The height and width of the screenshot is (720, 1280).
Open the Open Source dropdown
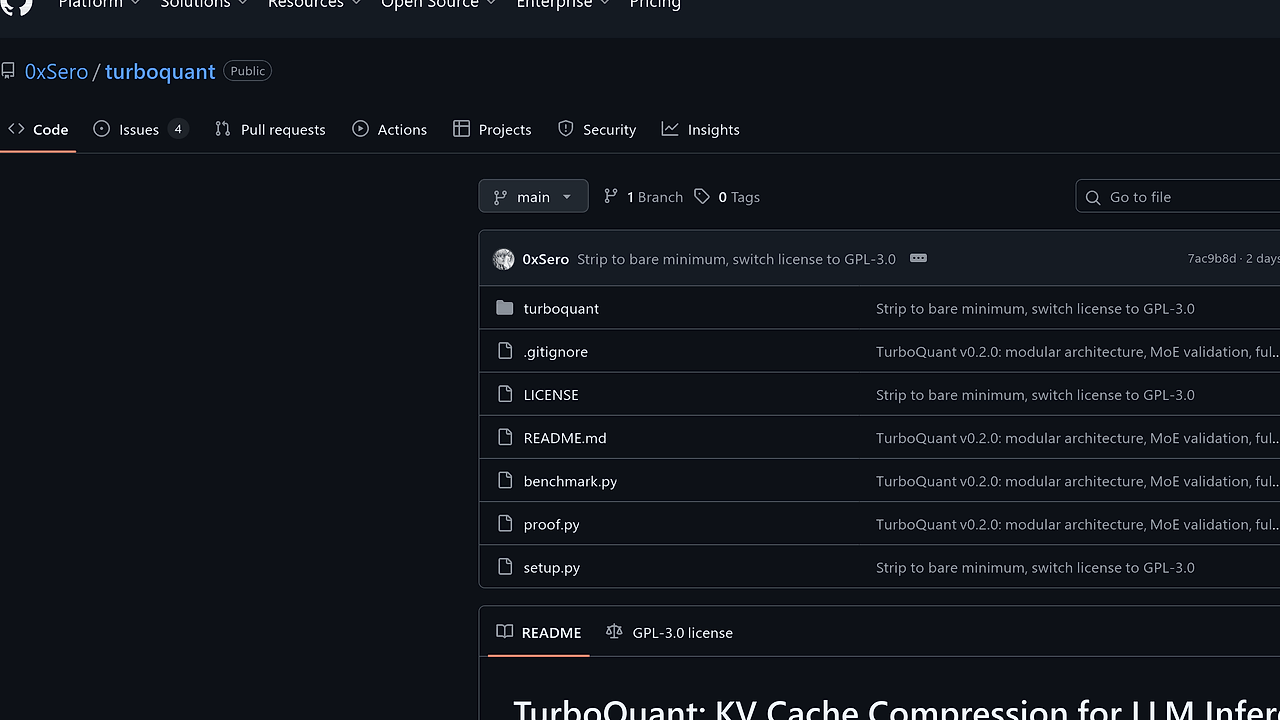(438, 4)
